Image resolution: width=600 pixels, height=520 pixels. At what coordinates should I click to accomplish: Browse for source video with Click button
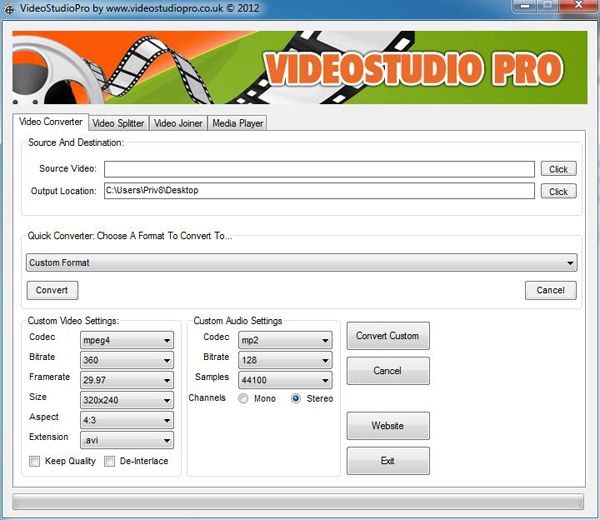point(558,169)
